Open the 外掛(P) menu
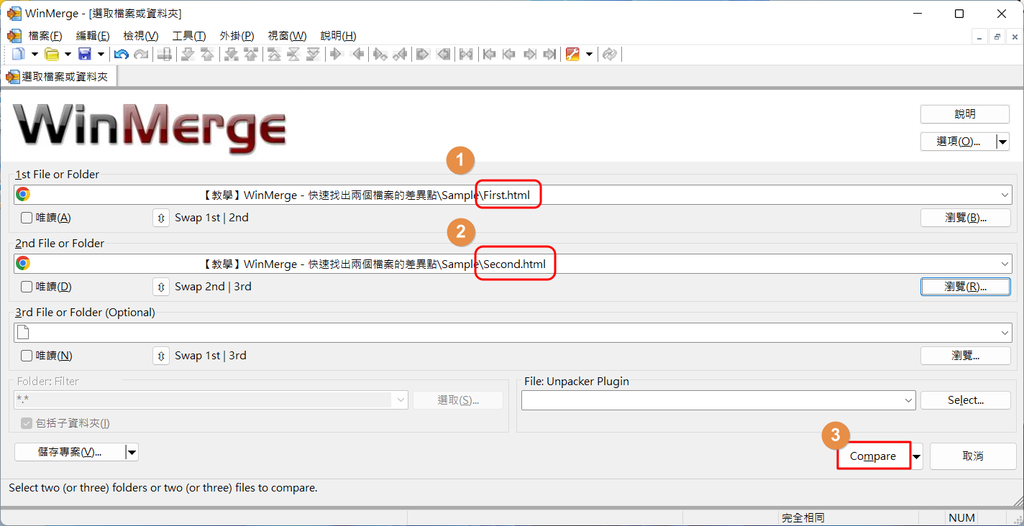Viewport: 1024px width, 526px height. (x=236, y=36)
